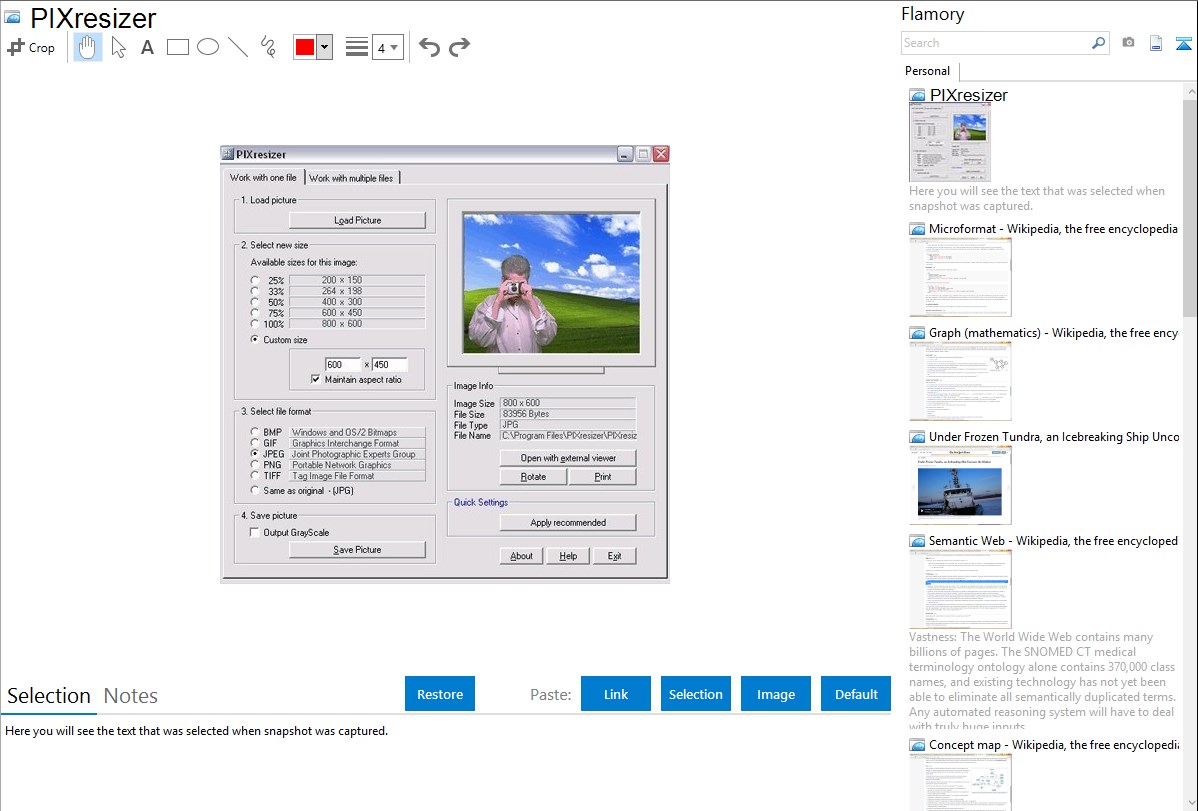The image size is (1198, 811).
Task: Open the annotation color dropdown arrow
Action: [x=325, y=47]
